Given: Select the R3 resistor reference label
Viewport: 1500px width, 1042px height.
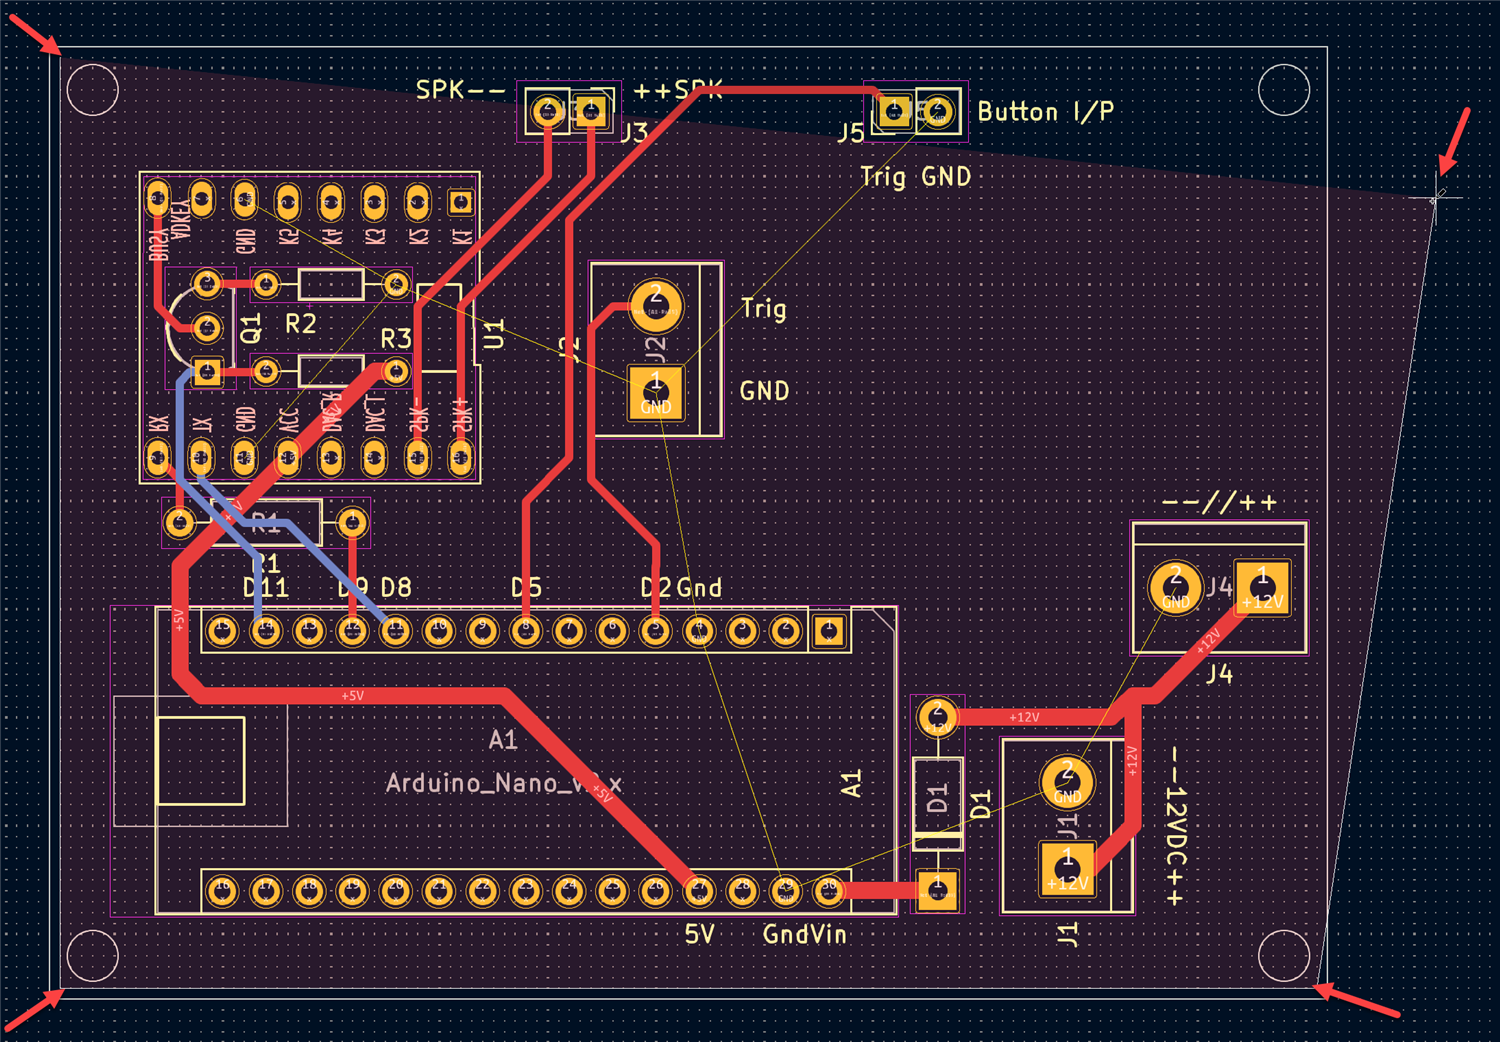Looking at the screenshot, I should [x=396, y=338].
